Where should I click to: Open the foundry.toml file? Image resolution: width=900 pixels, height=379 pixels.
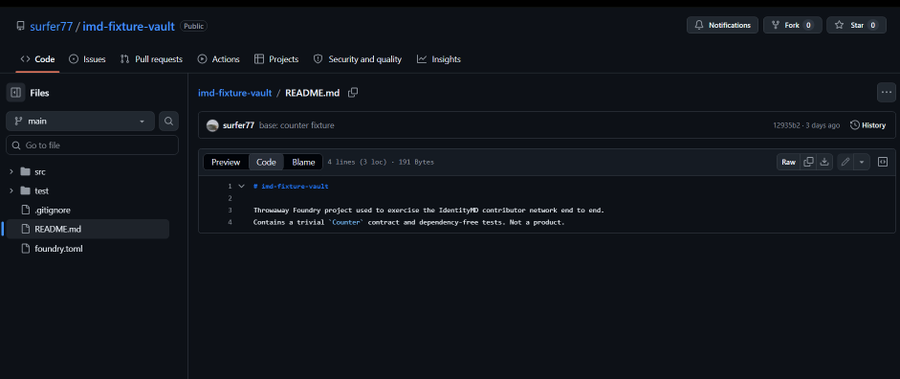point(59,249)
